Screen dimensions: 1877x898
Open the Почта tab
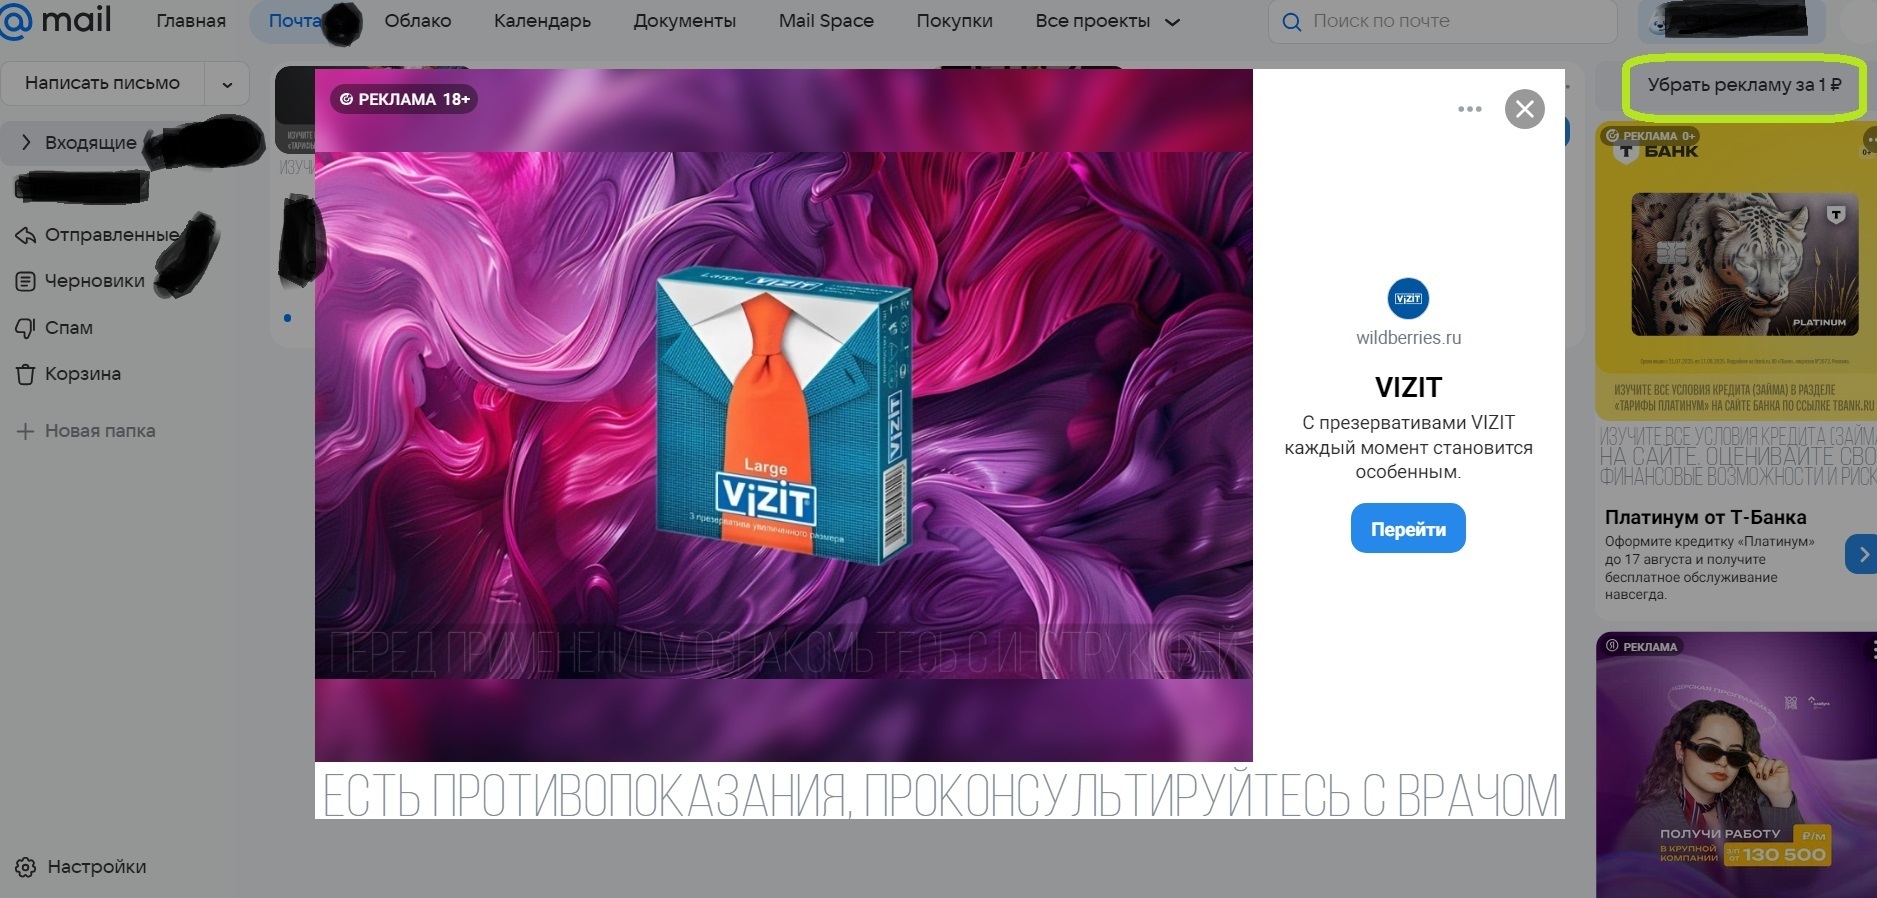295,21
